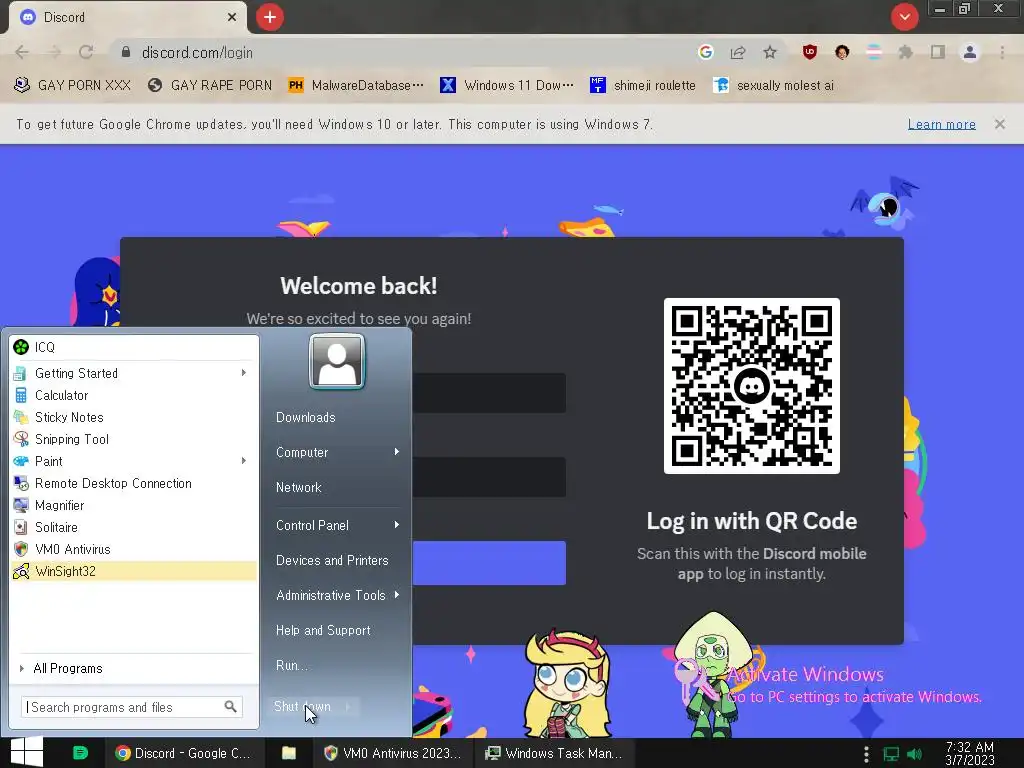This screenshot has width=1024, height=768.
Task: Expand the Computer submenu arrow
Action: point(396,452)
